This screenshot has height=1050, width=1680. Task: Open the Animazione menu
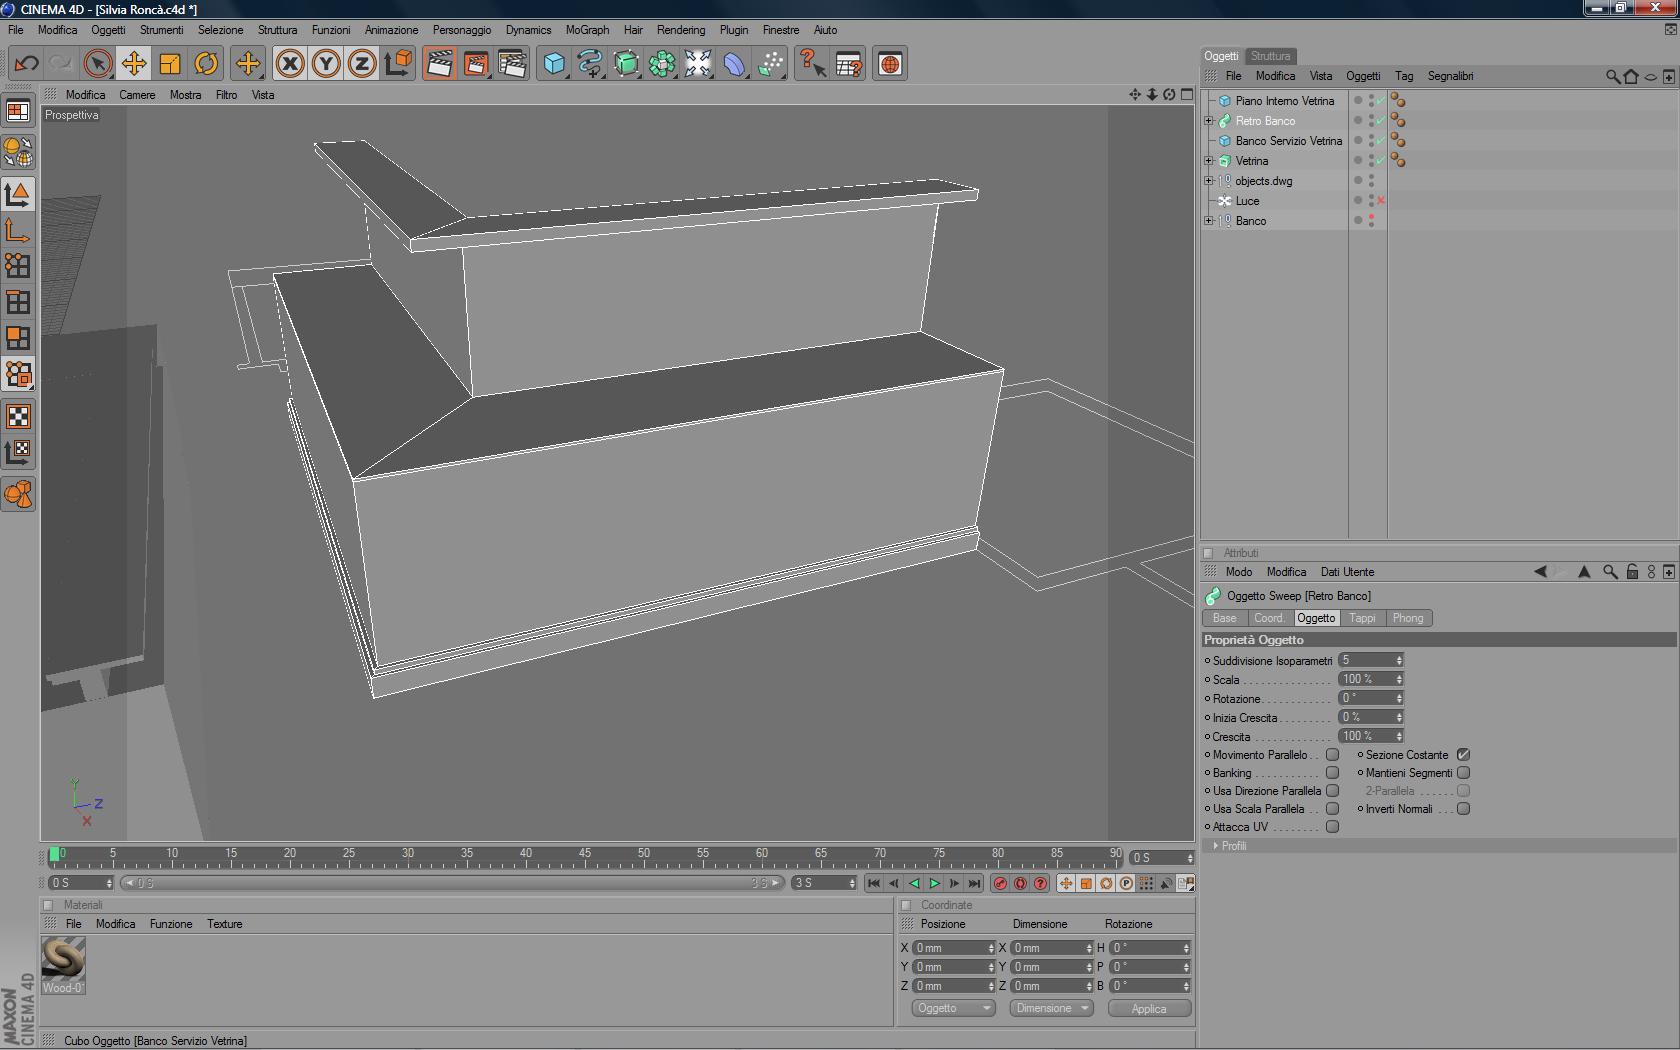[391, 30]
